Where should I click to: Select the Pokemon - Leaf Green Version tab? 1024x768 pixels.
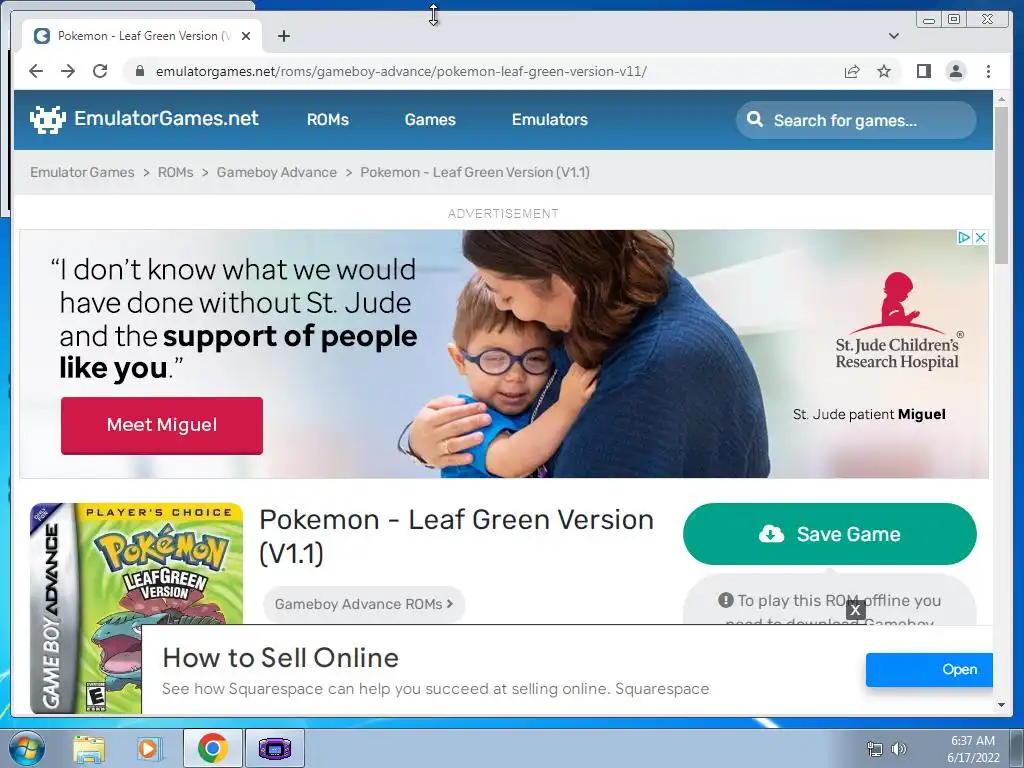point(142,36)
